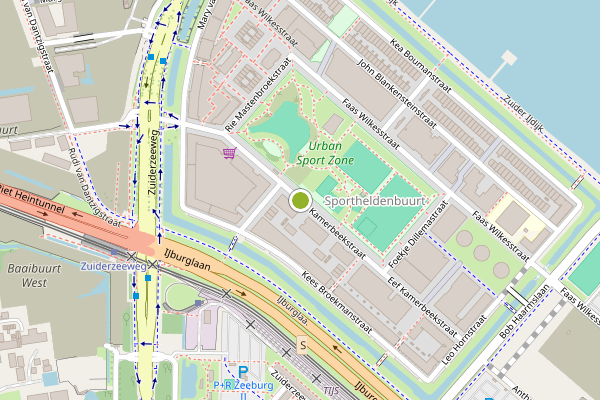This screenshot has height=400, width=600.
Task: Select the purple shopping cart supermarket icon
Action: [x=229, y=153]
